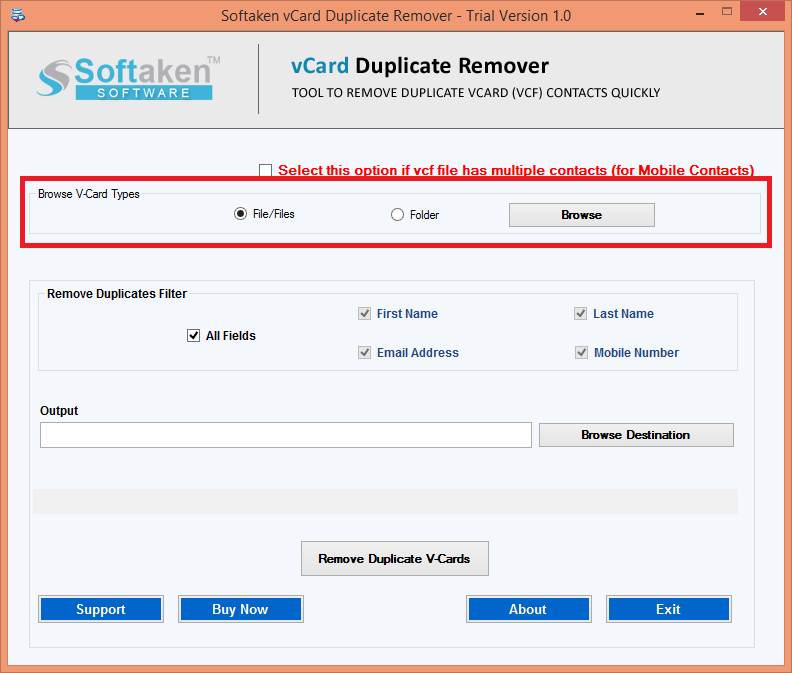Click the Softaken Software logo
The image size is (792, 673).
click(128, 78)
